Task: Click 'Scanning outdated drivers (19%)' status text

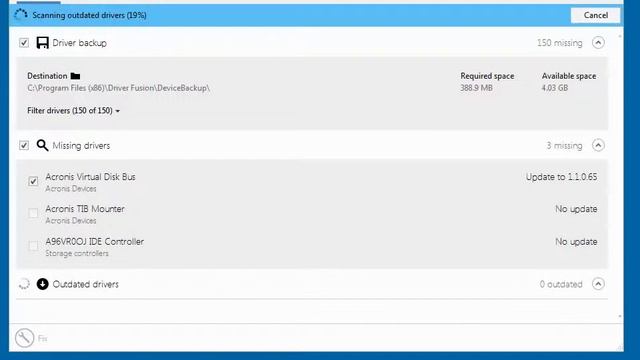Action: coord(89,15)
